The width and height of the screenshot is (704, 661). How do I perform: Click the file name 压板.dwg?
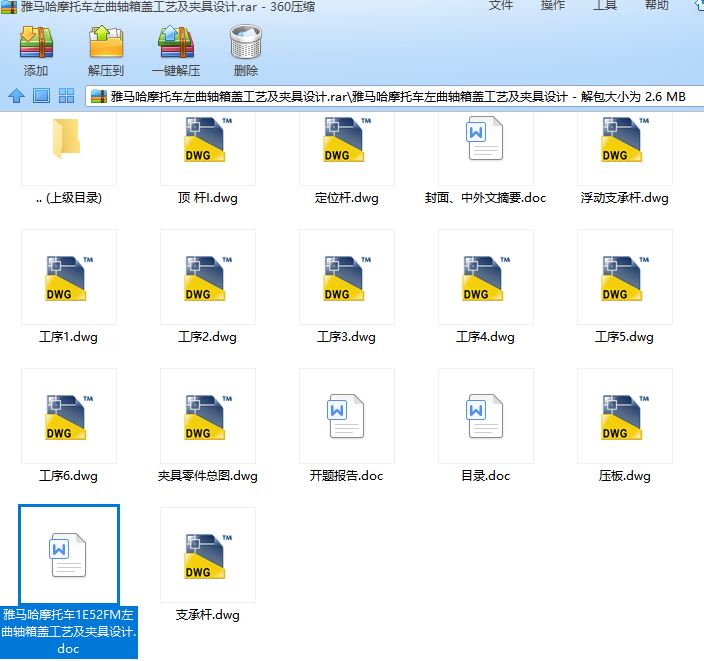[x=624, y=476]
